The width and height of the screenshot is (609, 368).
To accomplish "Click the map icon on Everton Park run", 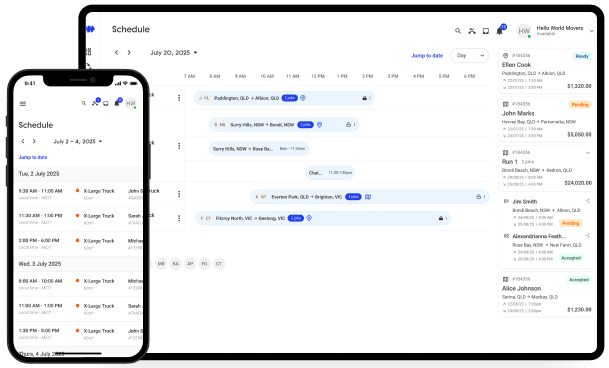I will [368, 197].
